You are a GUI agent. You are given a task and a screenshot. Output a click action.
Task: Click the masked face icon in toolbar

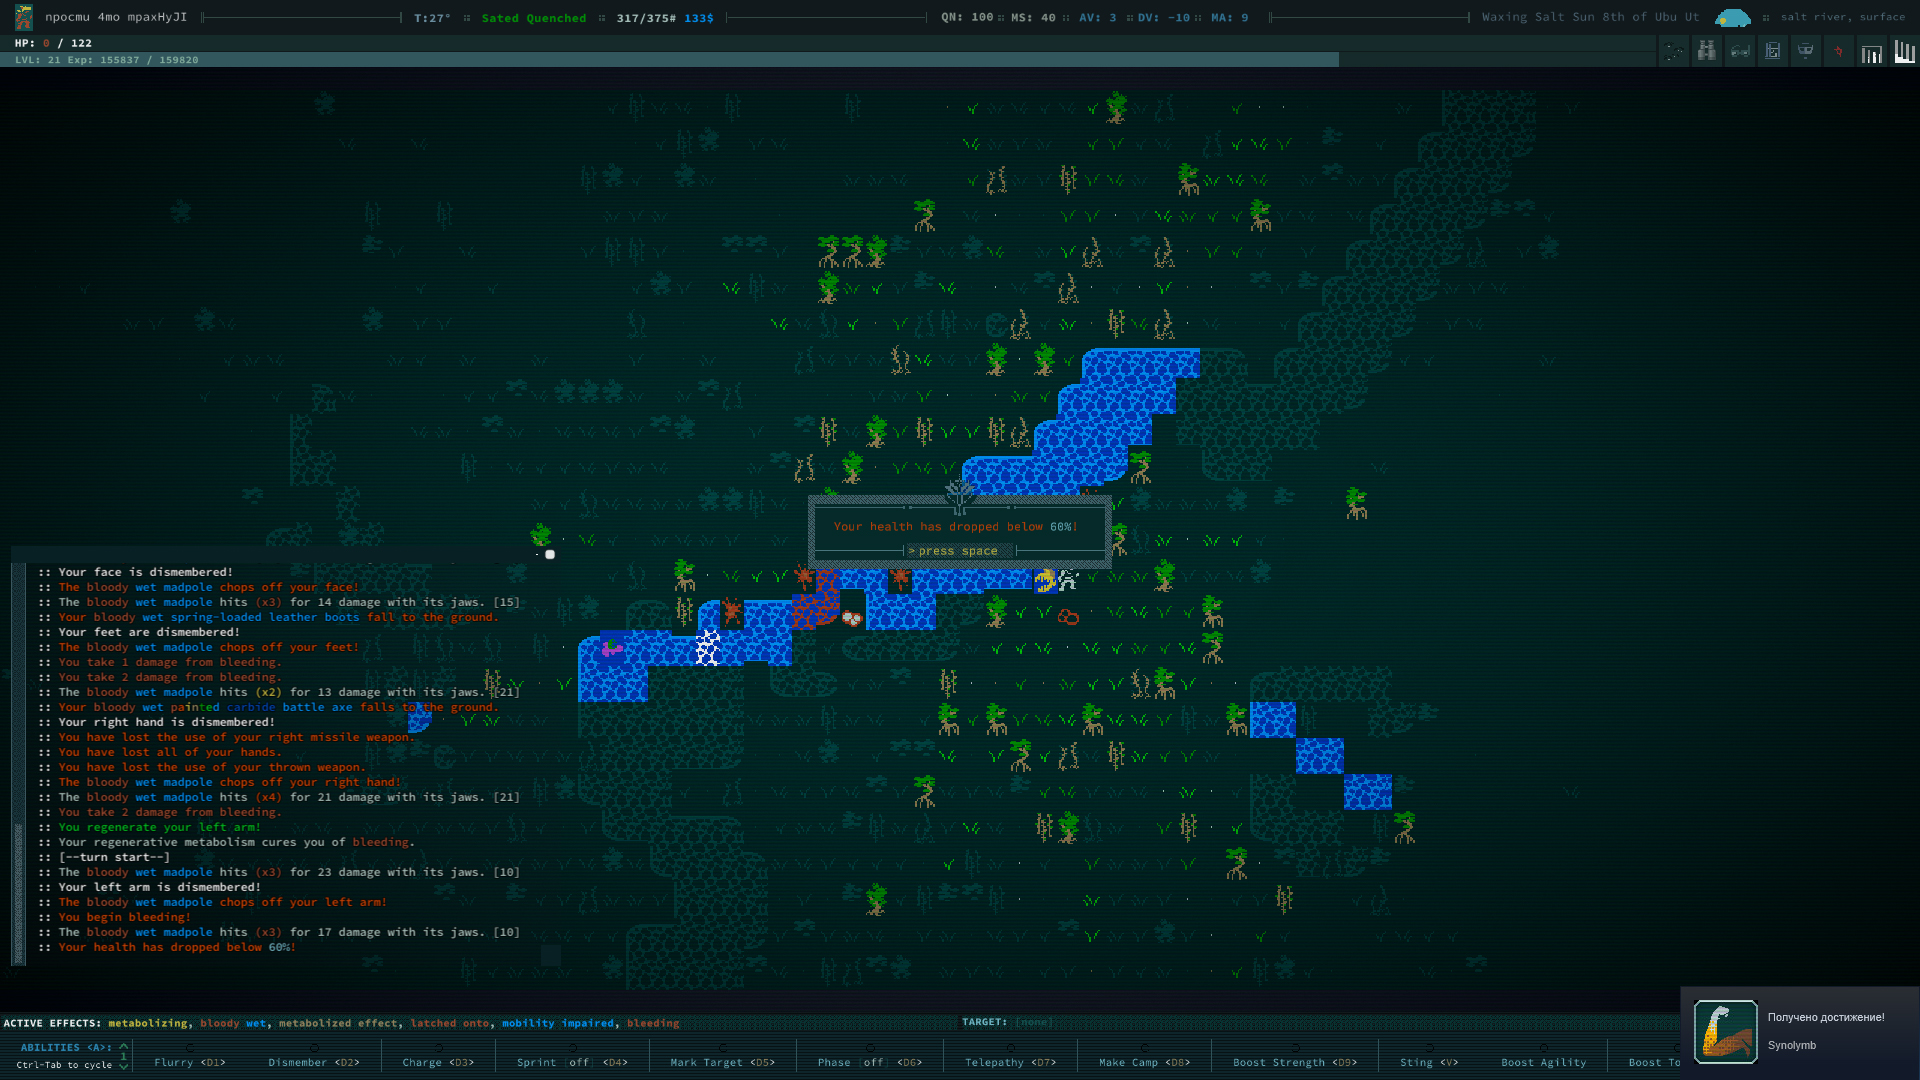1806,51
